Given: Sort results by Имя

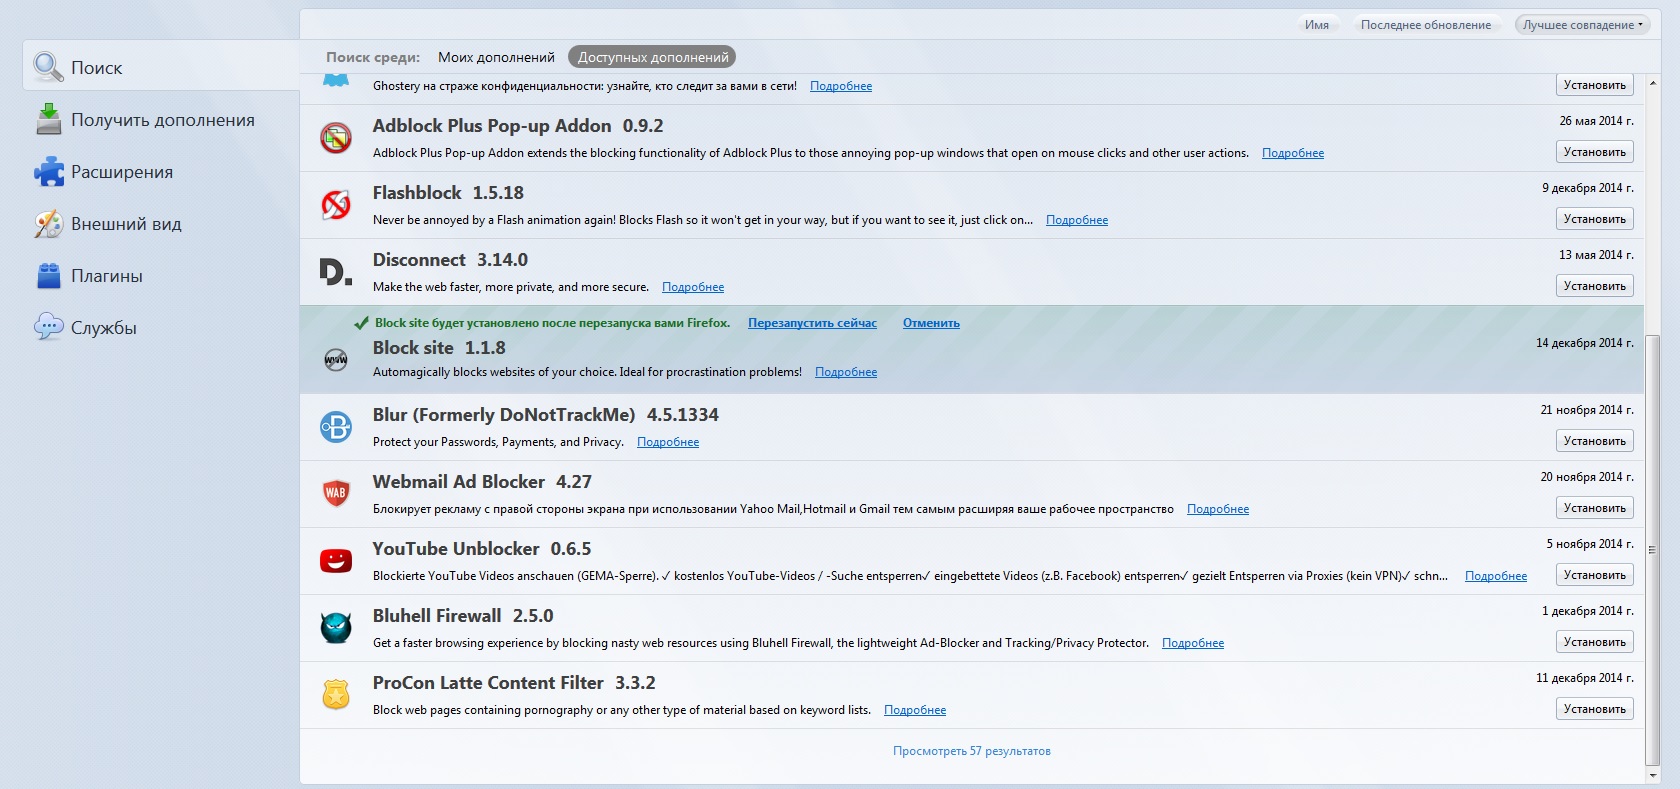Looking at the screenshot, I should [1317, 25].
